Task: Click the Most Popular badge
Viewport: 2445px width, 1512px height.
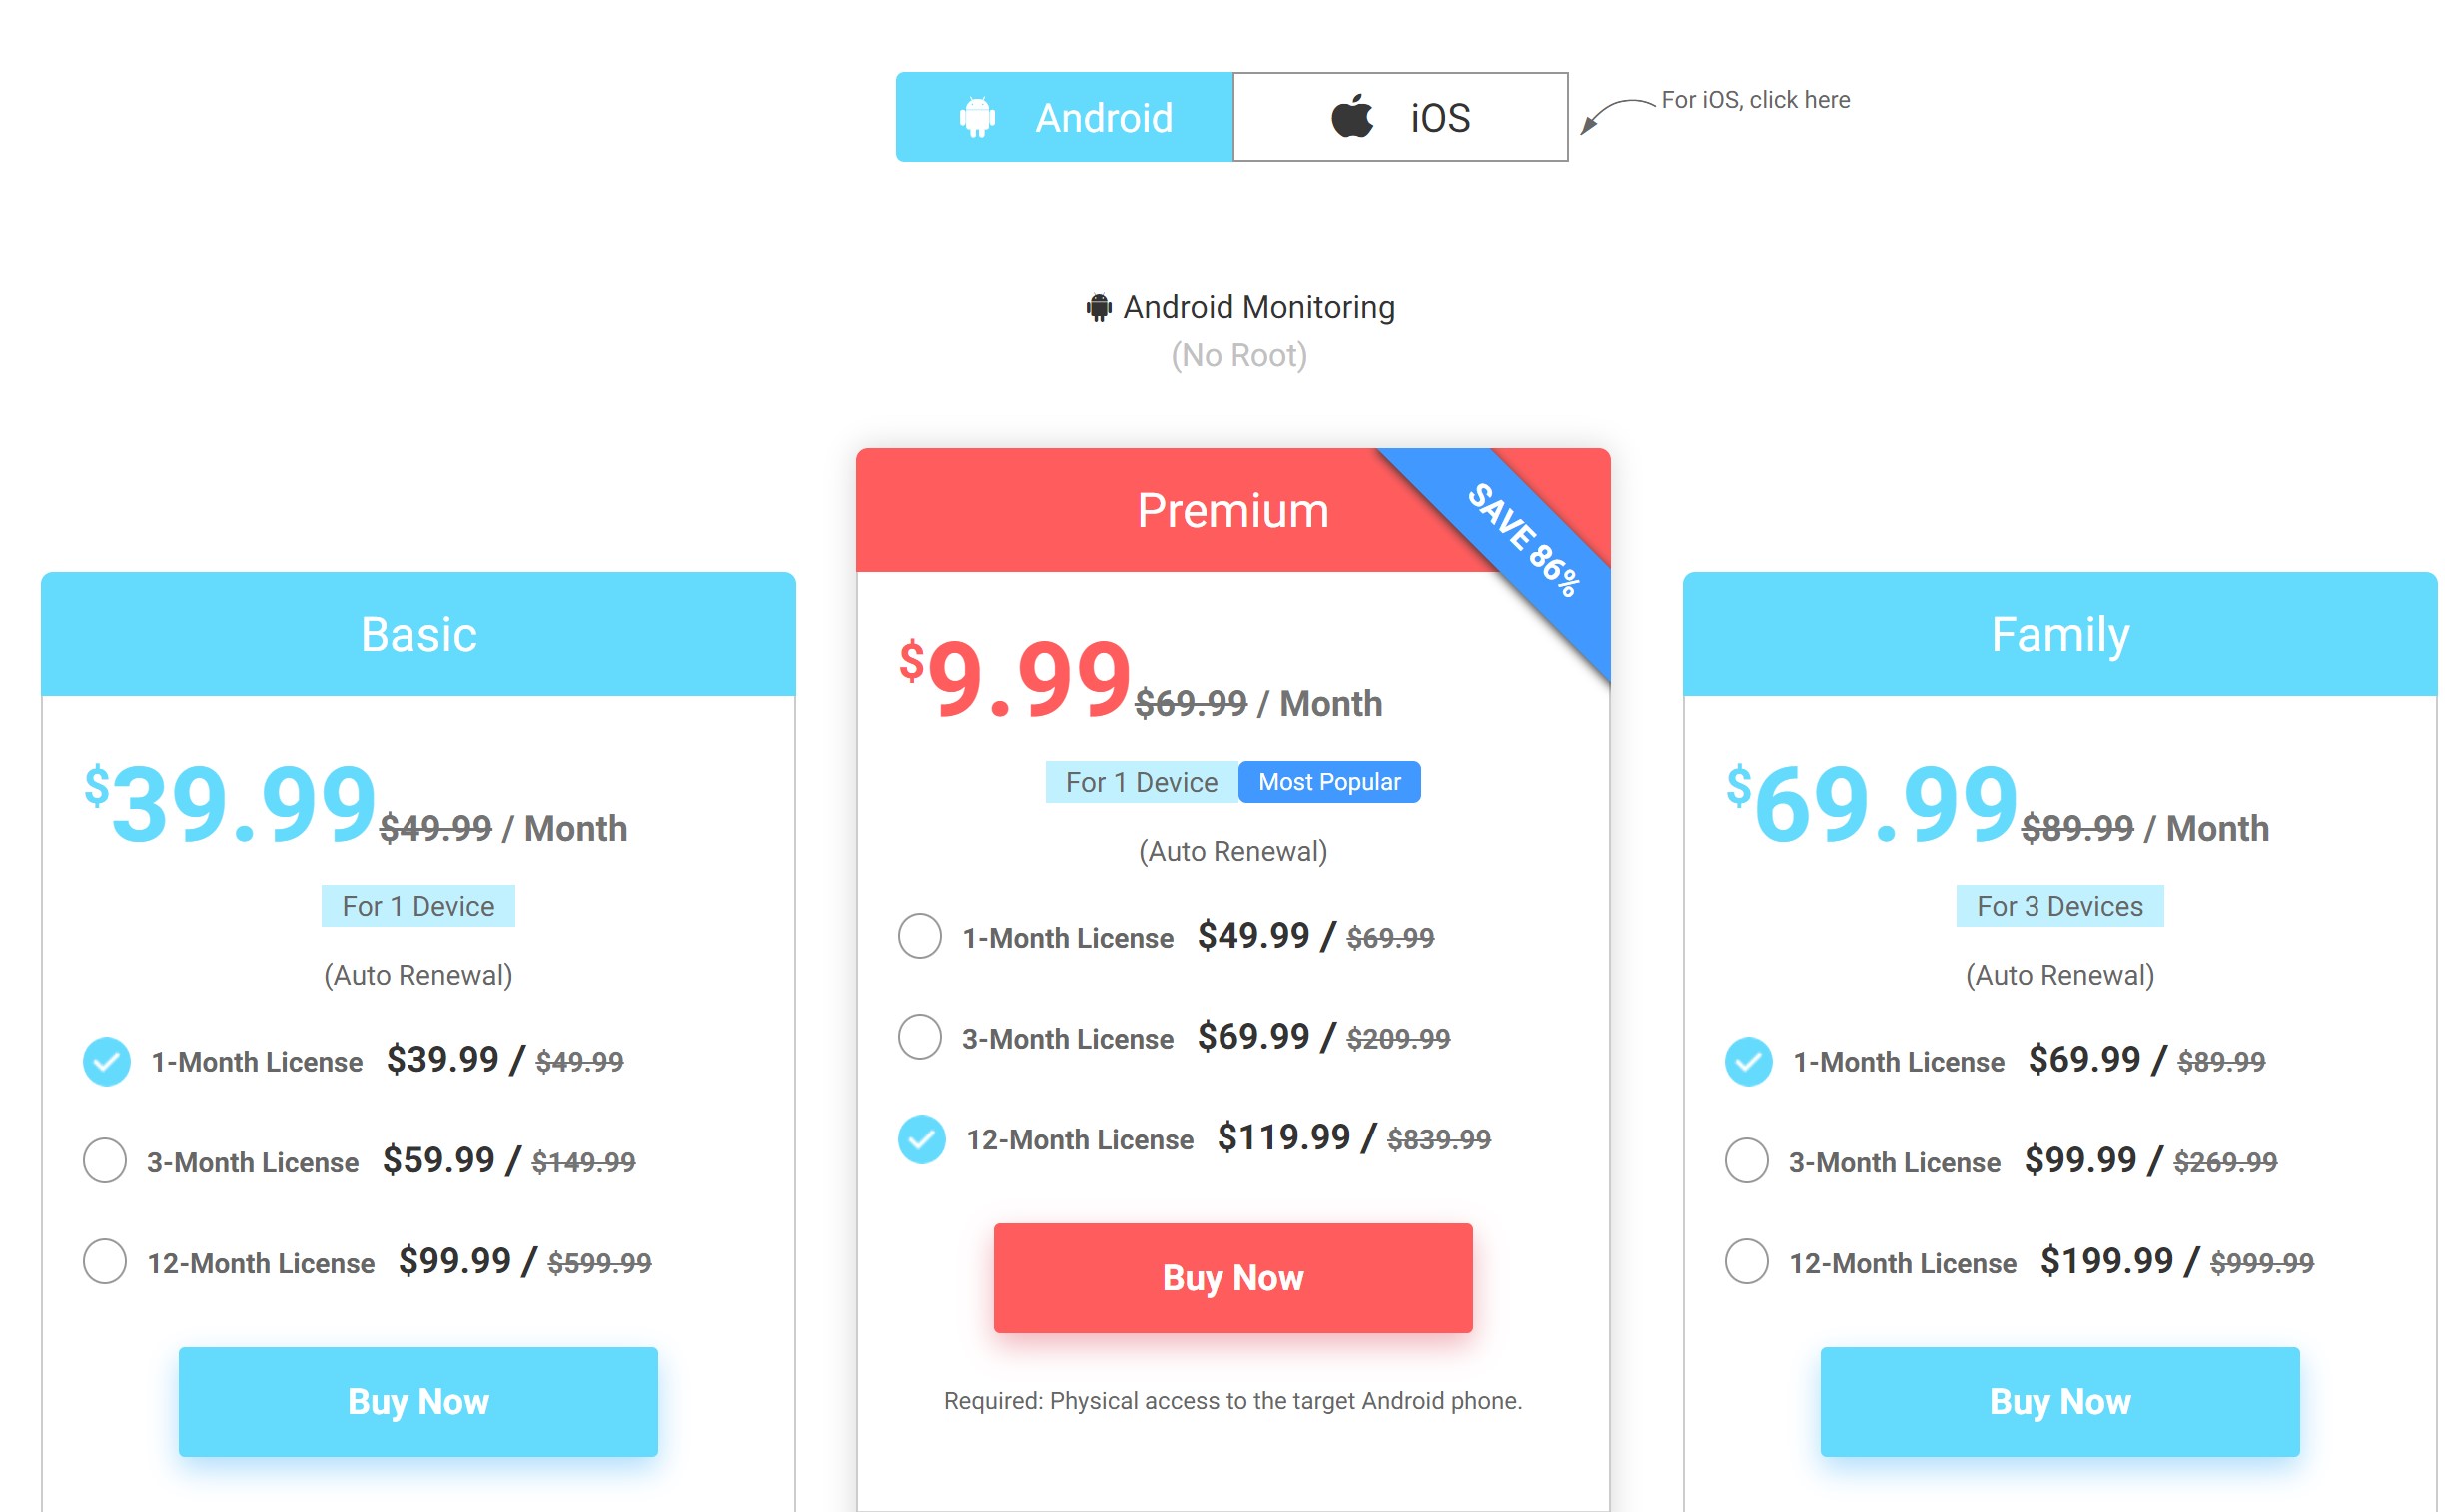Action: (1328, 782)
